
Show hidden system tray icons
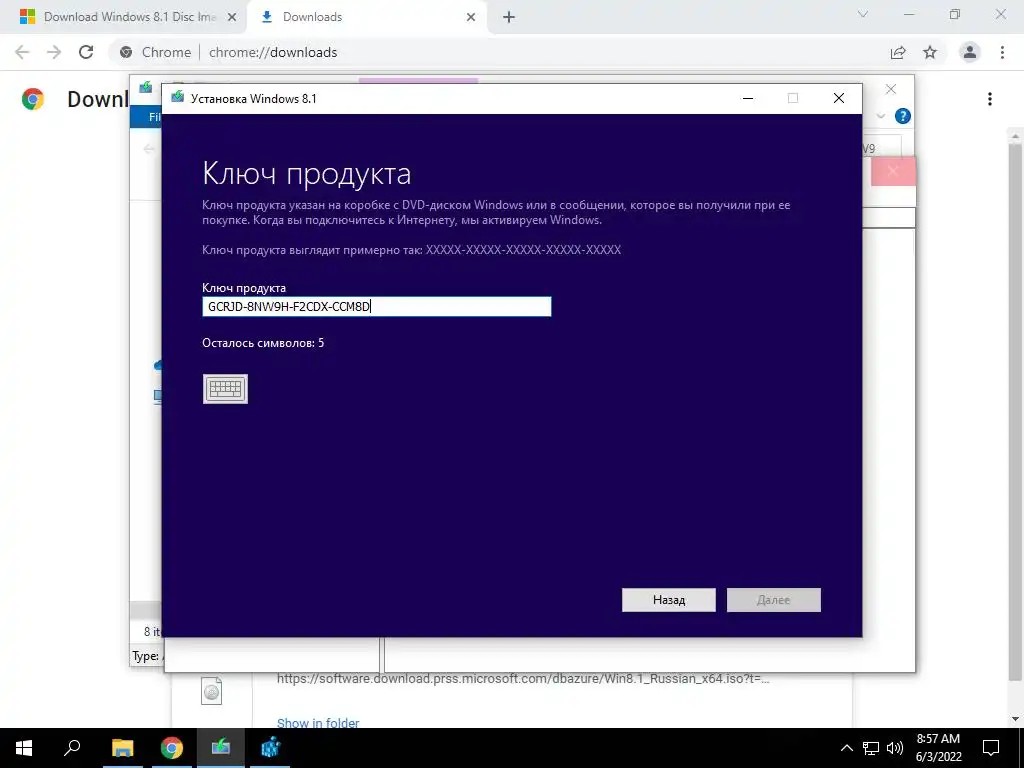pyautogui.click(x=846, y=748)
